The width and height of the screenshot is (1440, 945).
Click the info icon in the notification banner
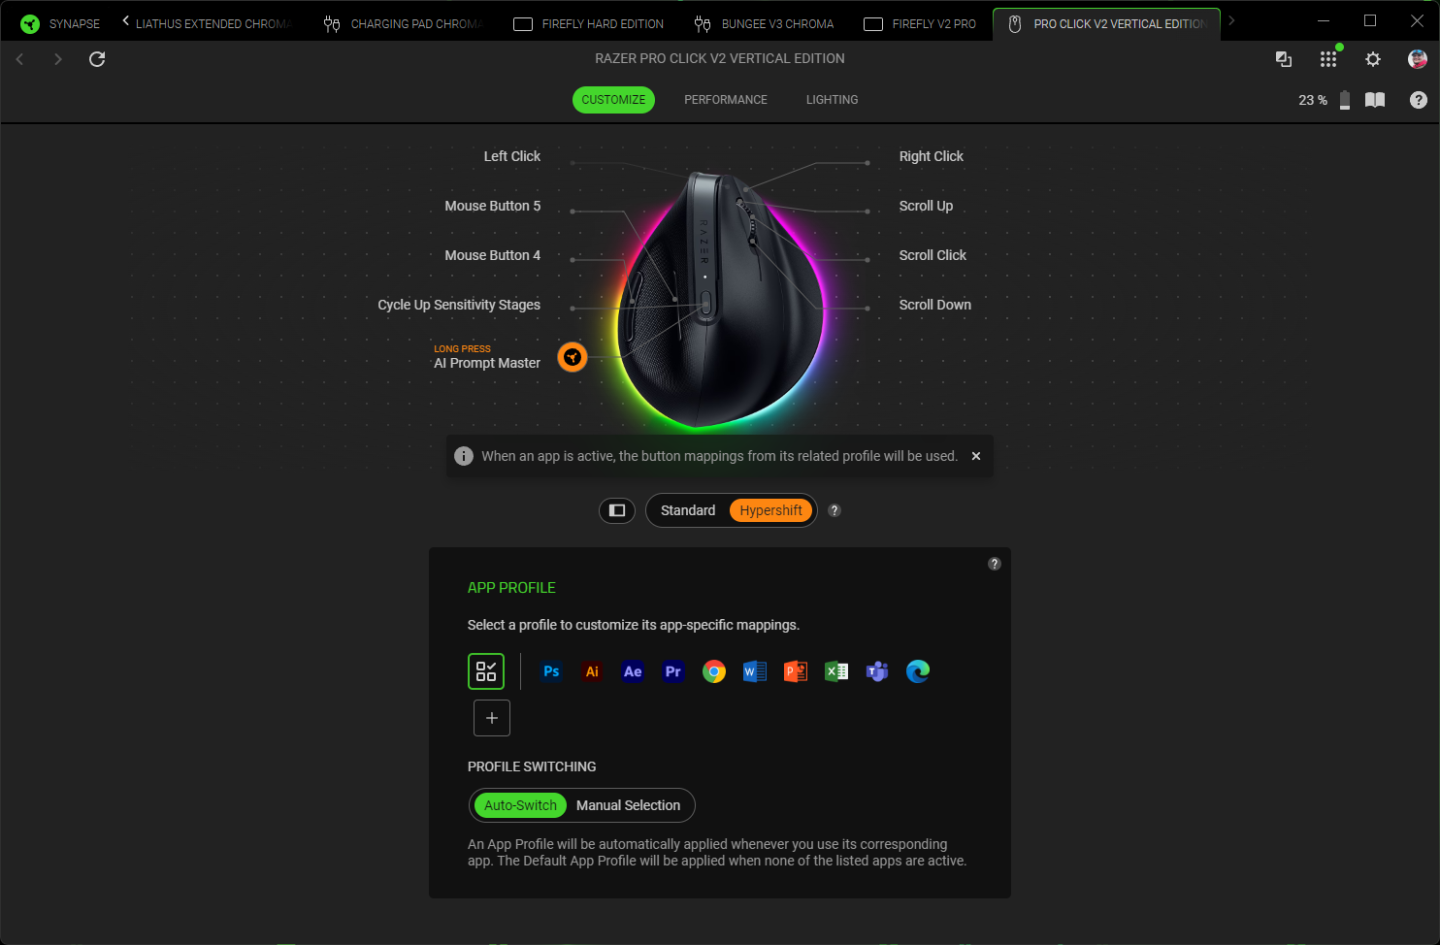tap(464, 456)
